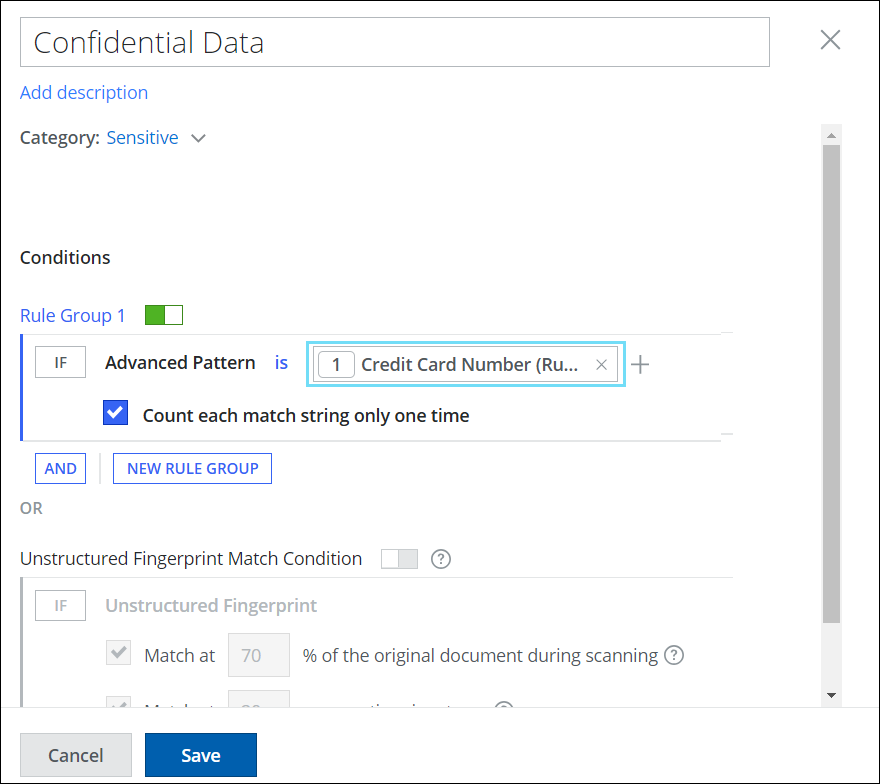Click the AND button
880x784 pixels.
click(61, 468)
